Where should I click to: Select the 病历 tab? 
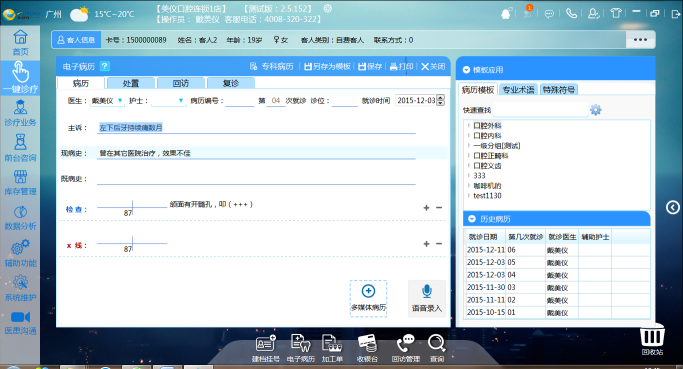click(x=81, y=83)
